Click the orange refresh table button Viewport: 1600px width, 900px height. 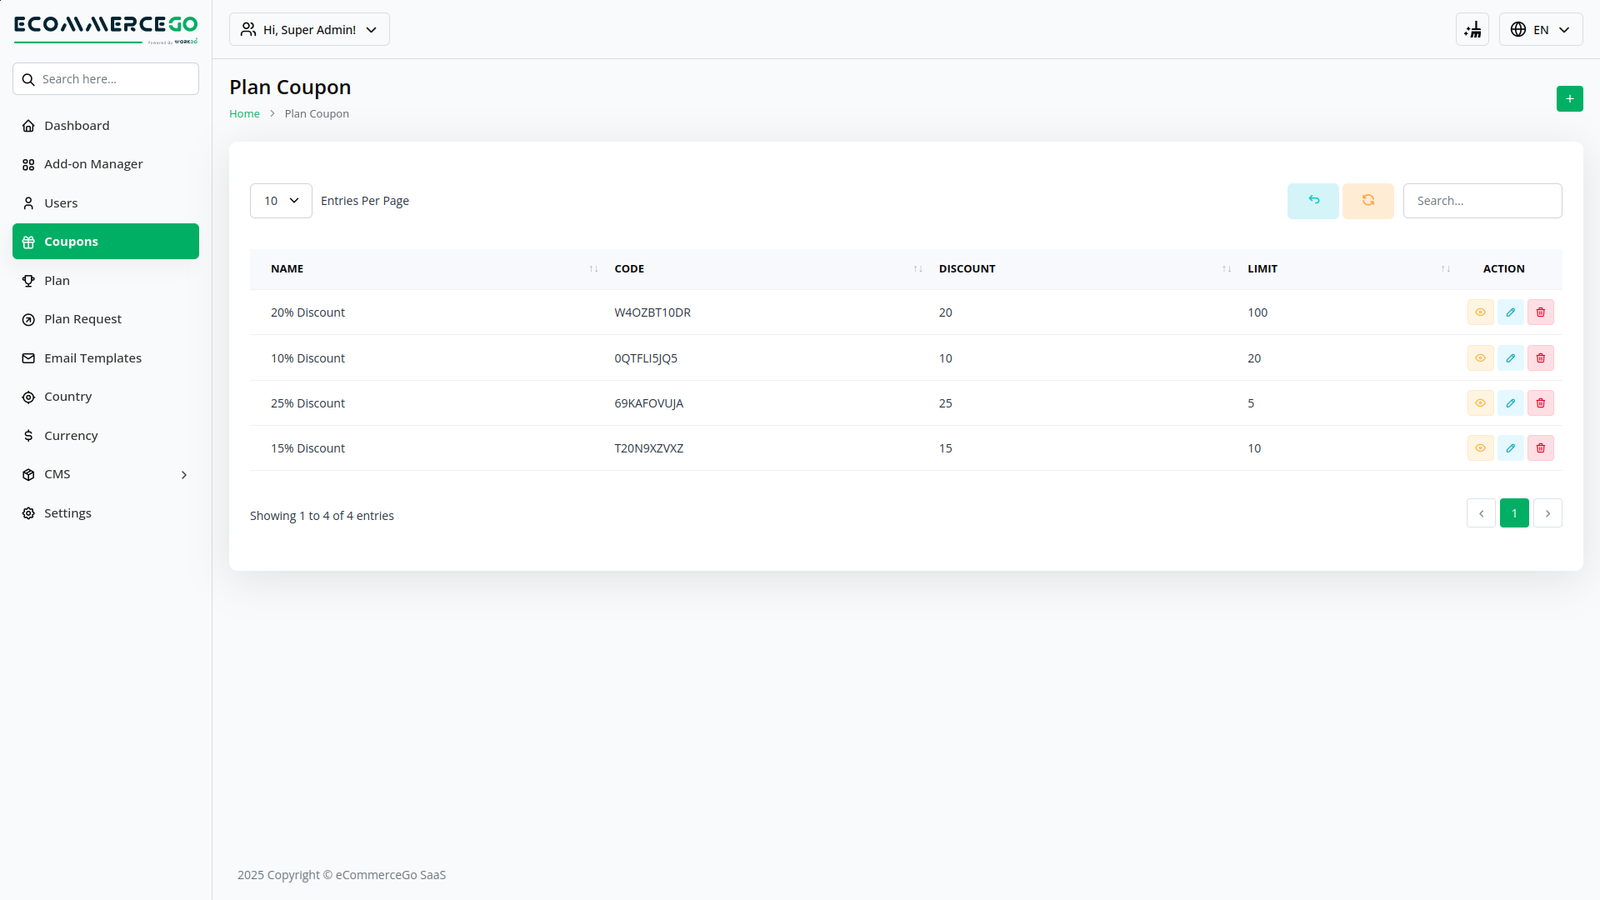(x=1367, y=201)
